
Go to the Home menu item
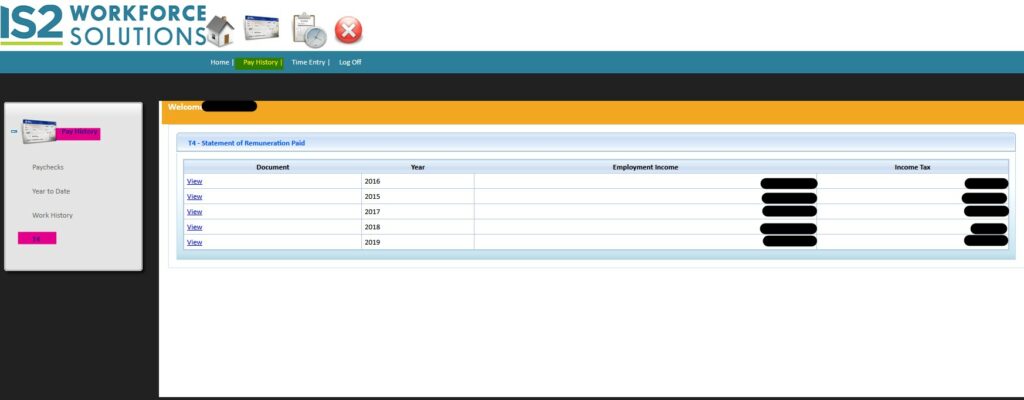pyautogui.click(x=219, y=62)
